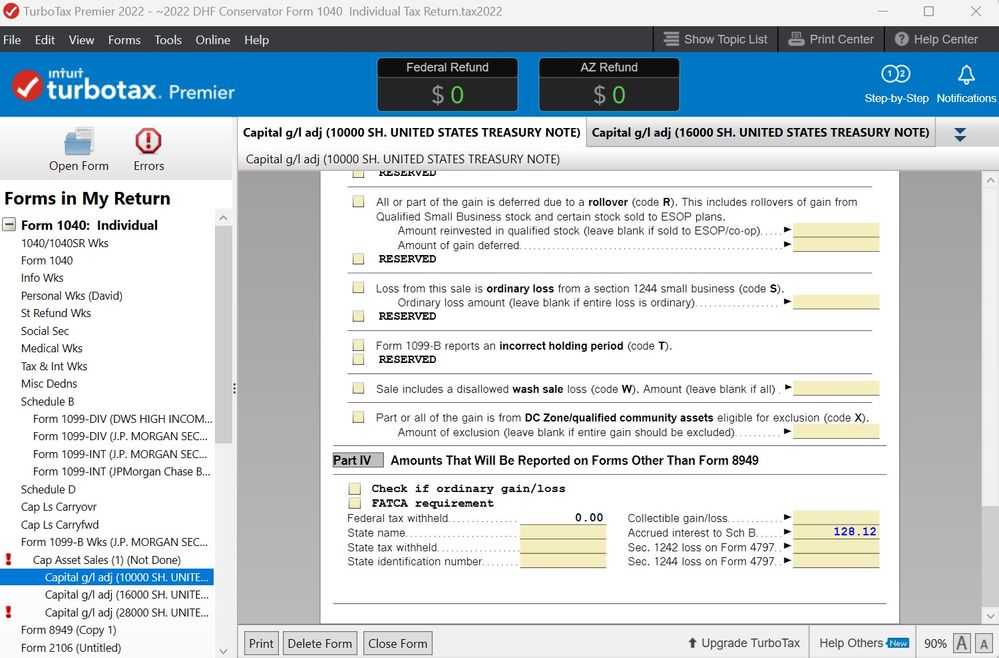
Task: Select the smaller font size A icon
Action: point(984,643)
